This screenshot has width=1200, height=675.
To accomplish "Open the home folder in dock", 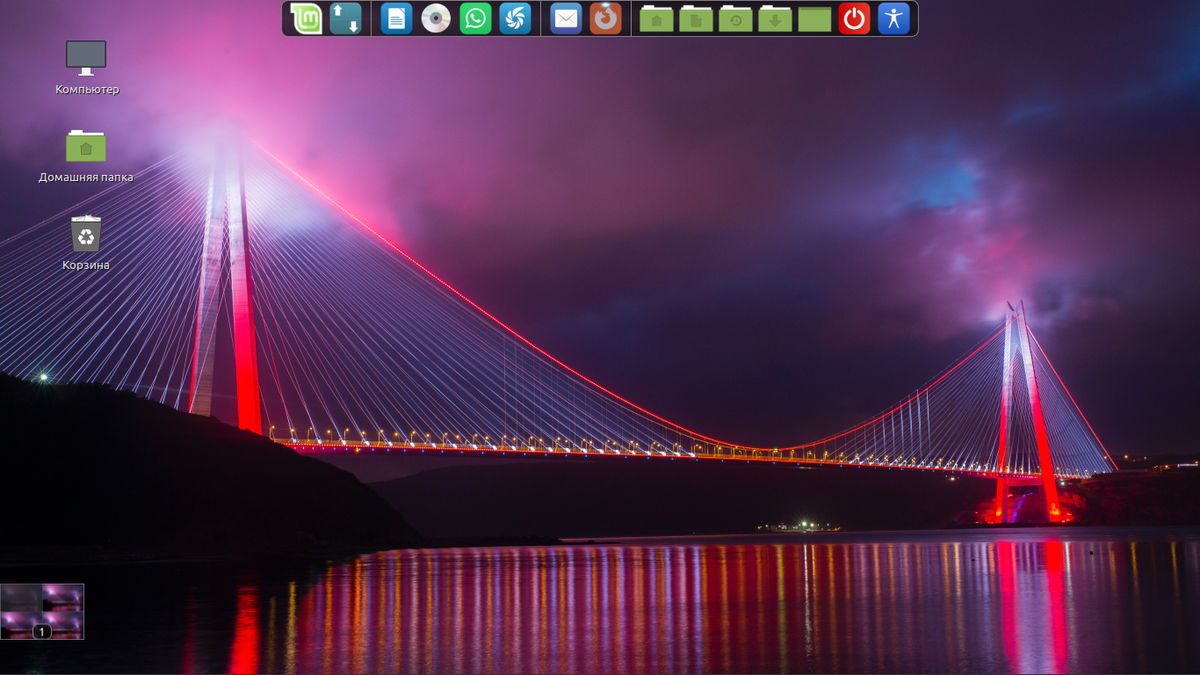I will [x=656, y=18].
